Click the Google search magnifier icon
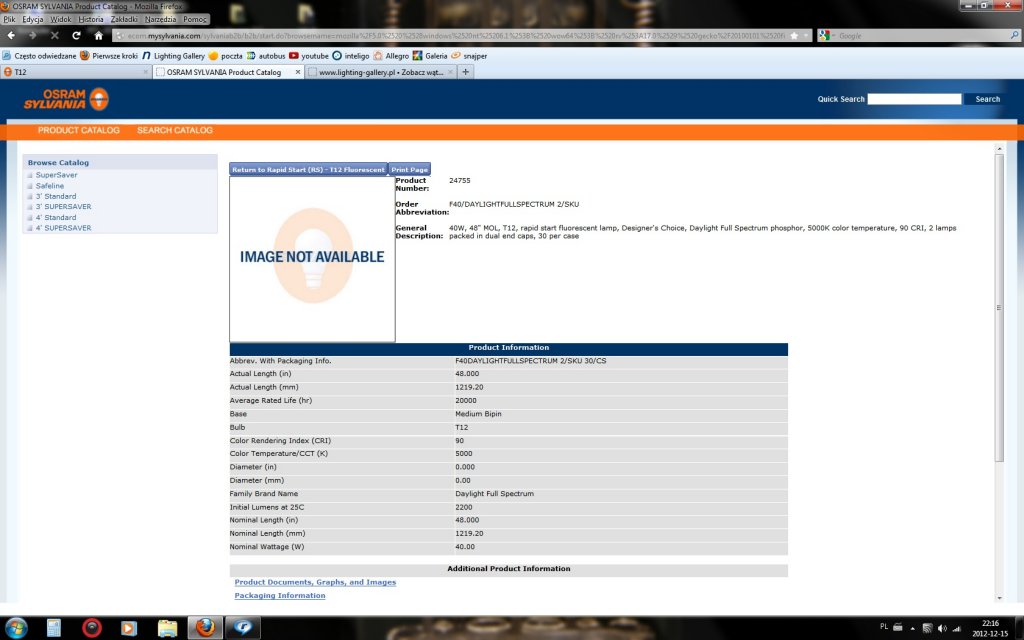The image size is (1024, 640). click(1014, 36)
